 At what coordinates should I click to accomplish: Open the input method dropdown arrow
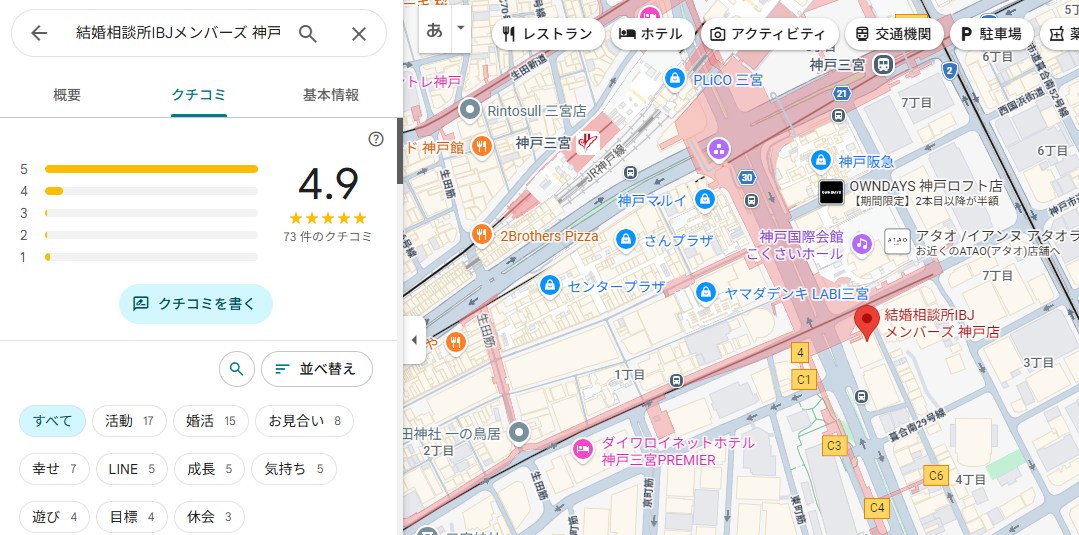point(461,29)
